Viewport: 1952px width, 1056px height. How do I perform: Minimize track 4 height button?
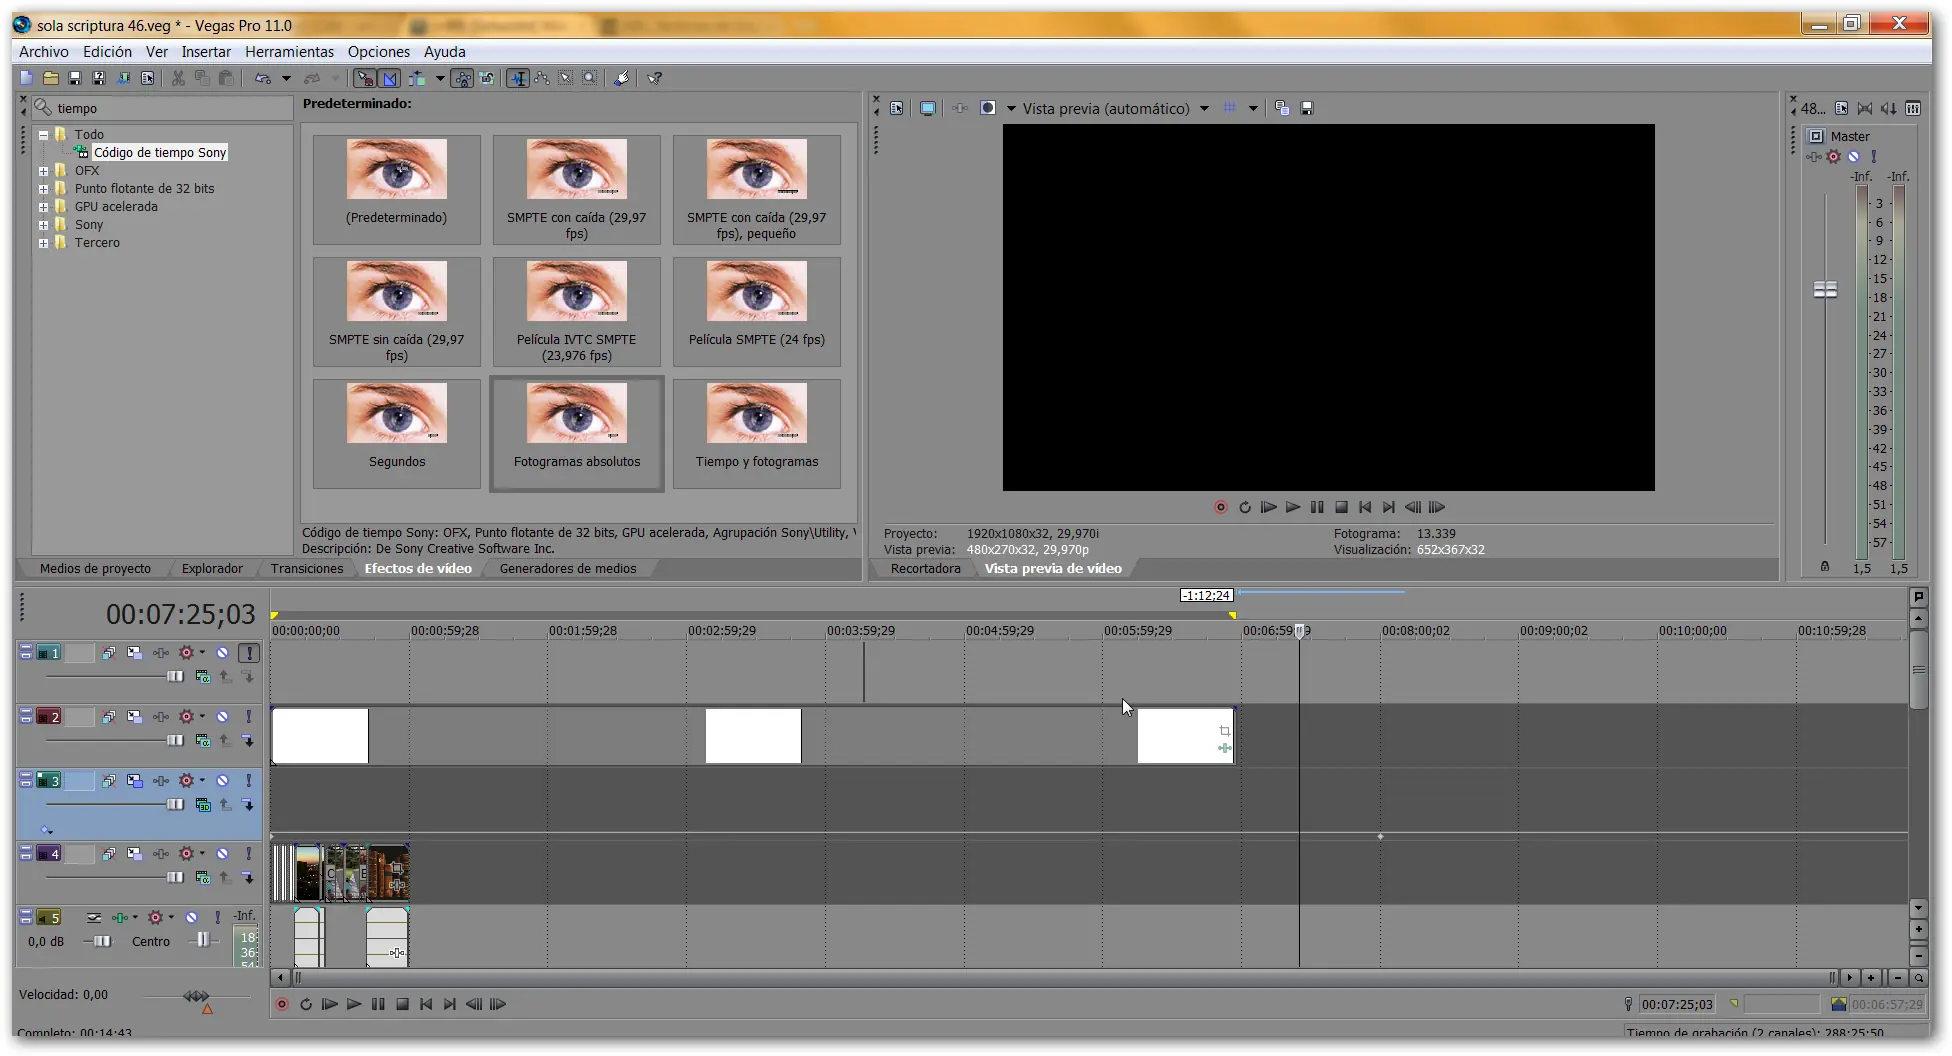[x=26, y=851]
